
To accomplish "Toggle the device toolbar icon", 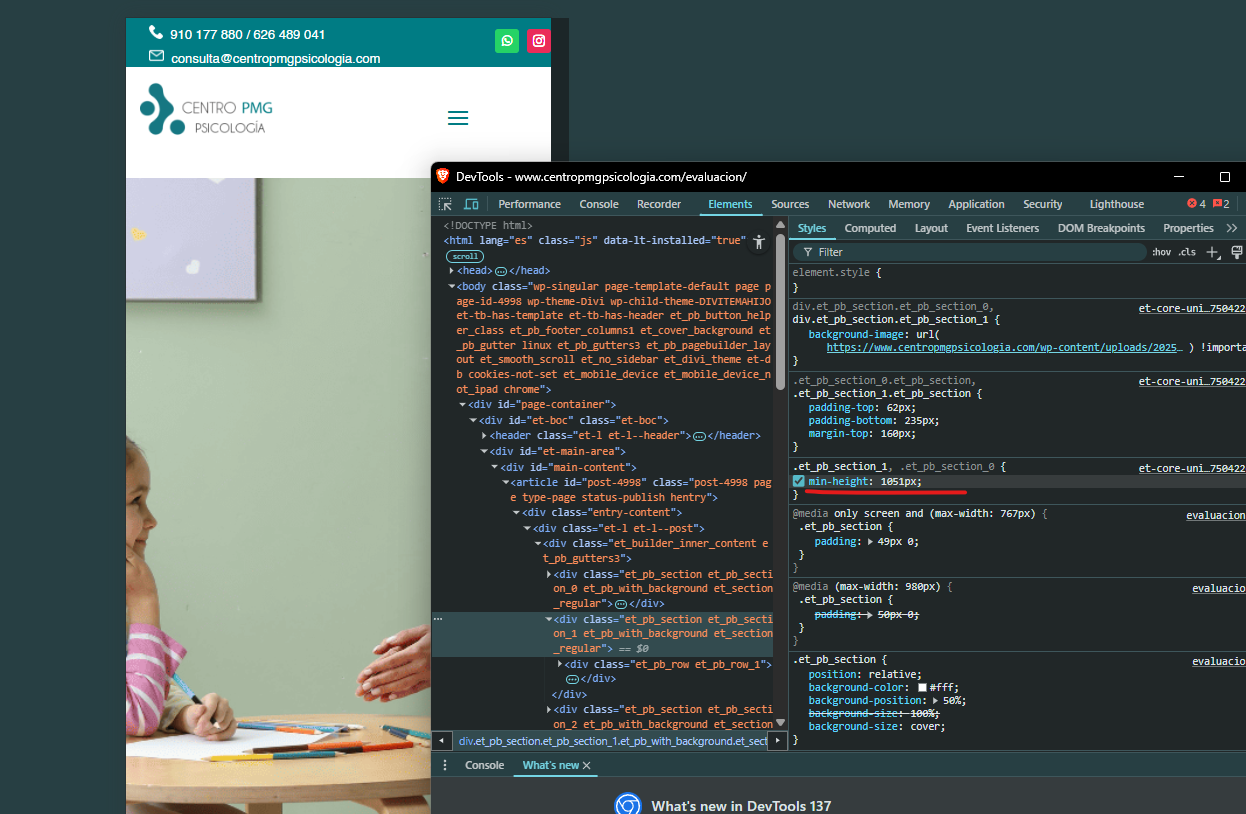I will 471,204.
